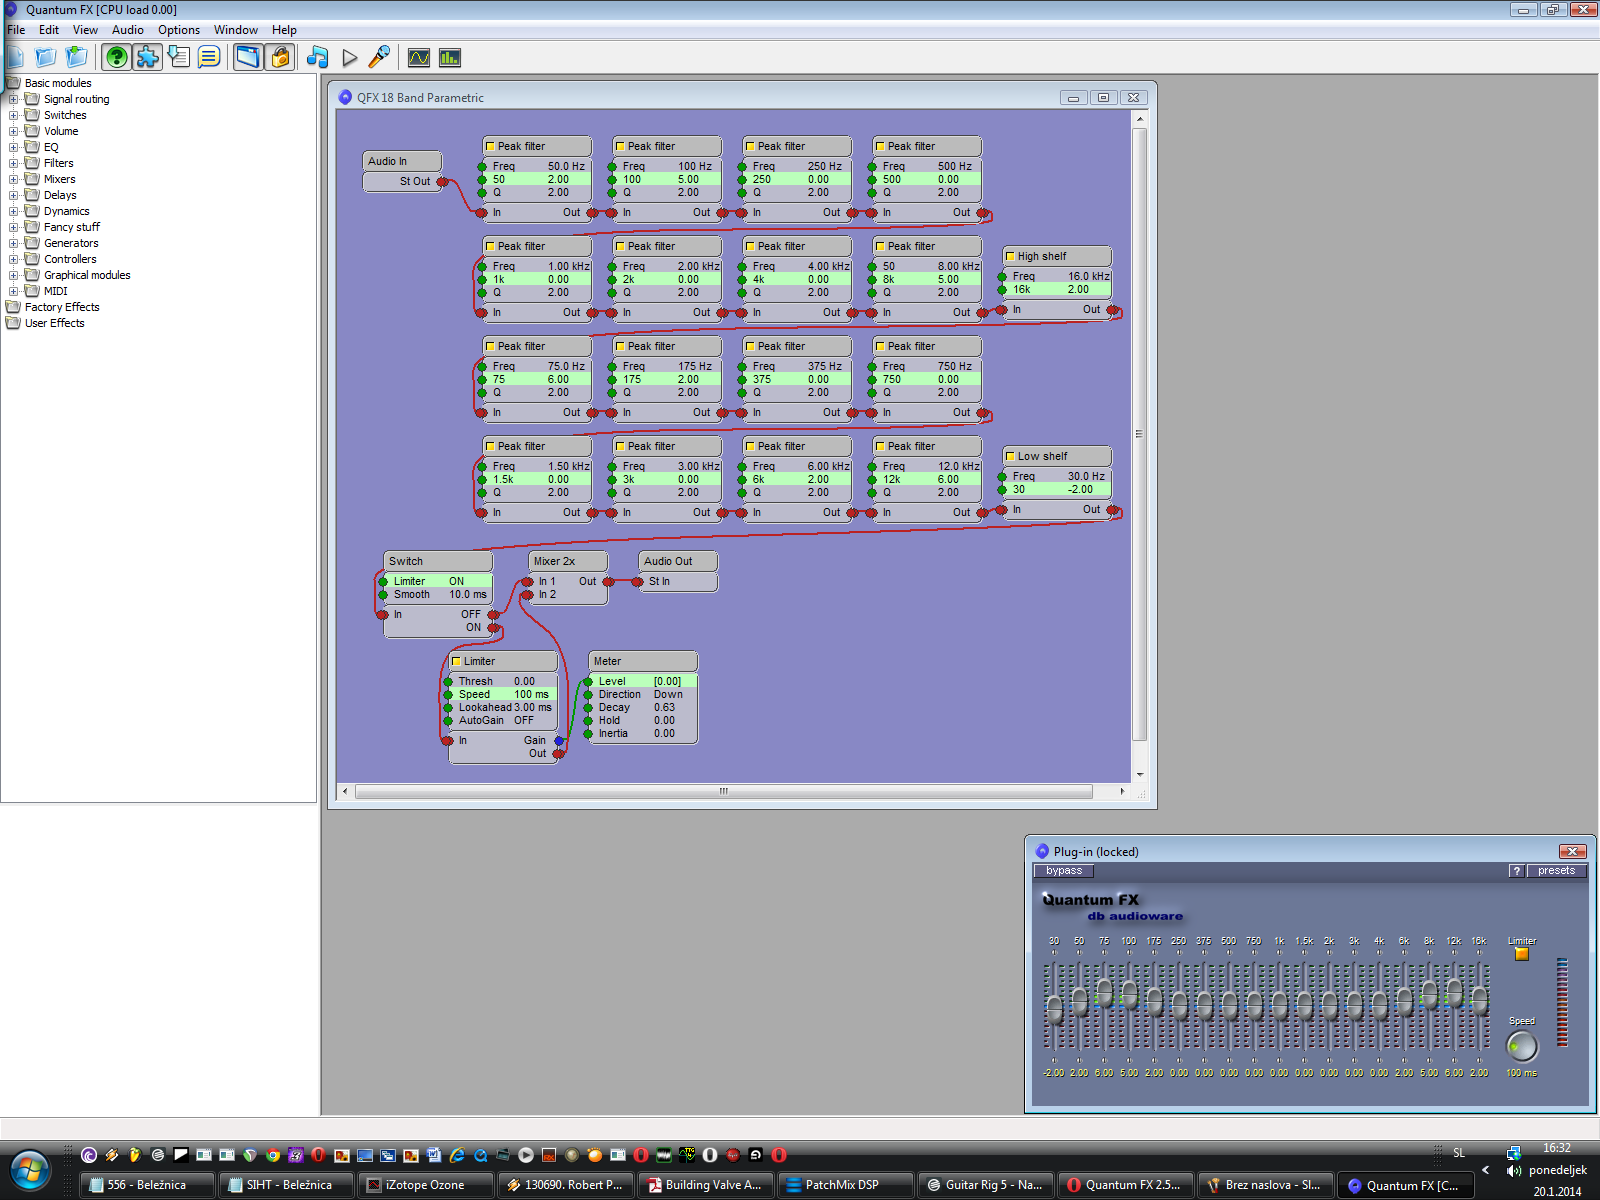The width and height of the screenshot is (1600, 1200).
Task: Open the Window menu
Action: point(236,30)
